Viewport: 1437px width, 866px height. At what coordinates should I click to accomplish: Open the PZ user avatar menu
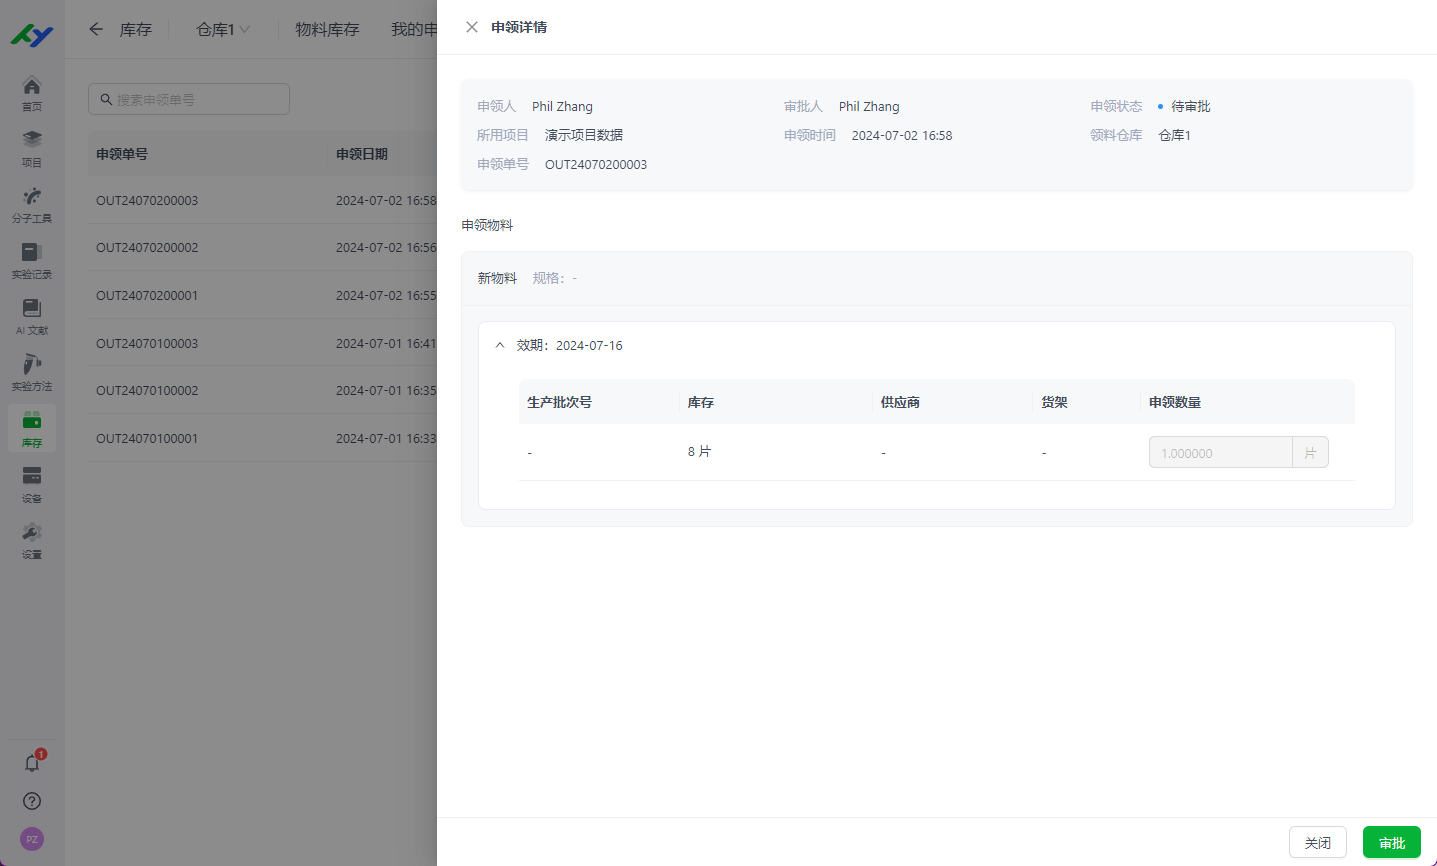point(31,839)
